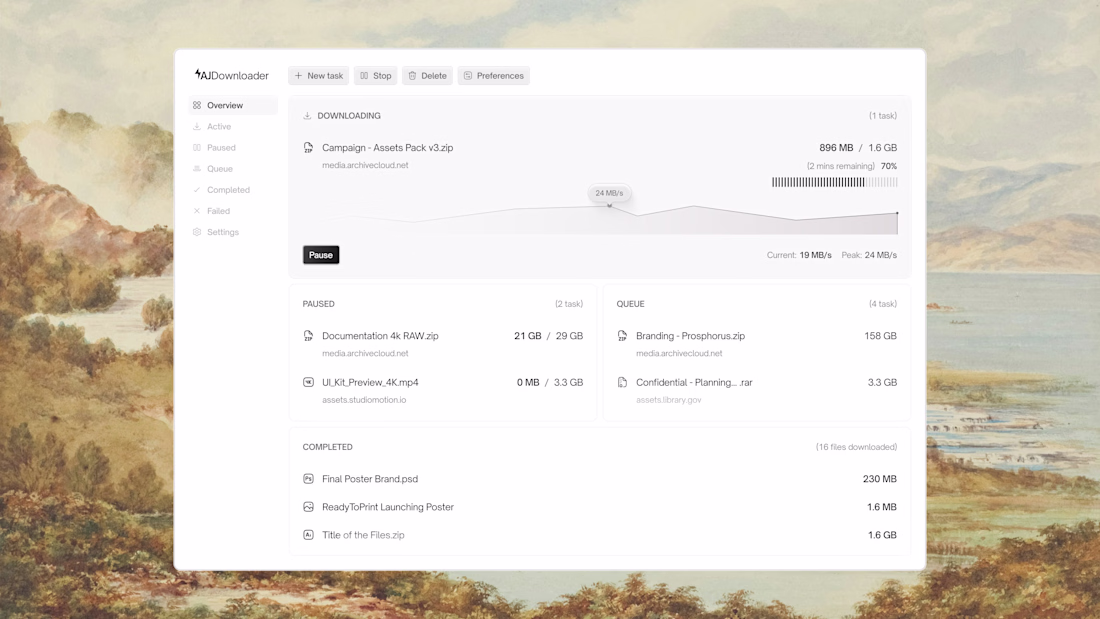1100x619 pixels.
Task: Click the '(2 task)' paused count
Action: click(569, 304)
